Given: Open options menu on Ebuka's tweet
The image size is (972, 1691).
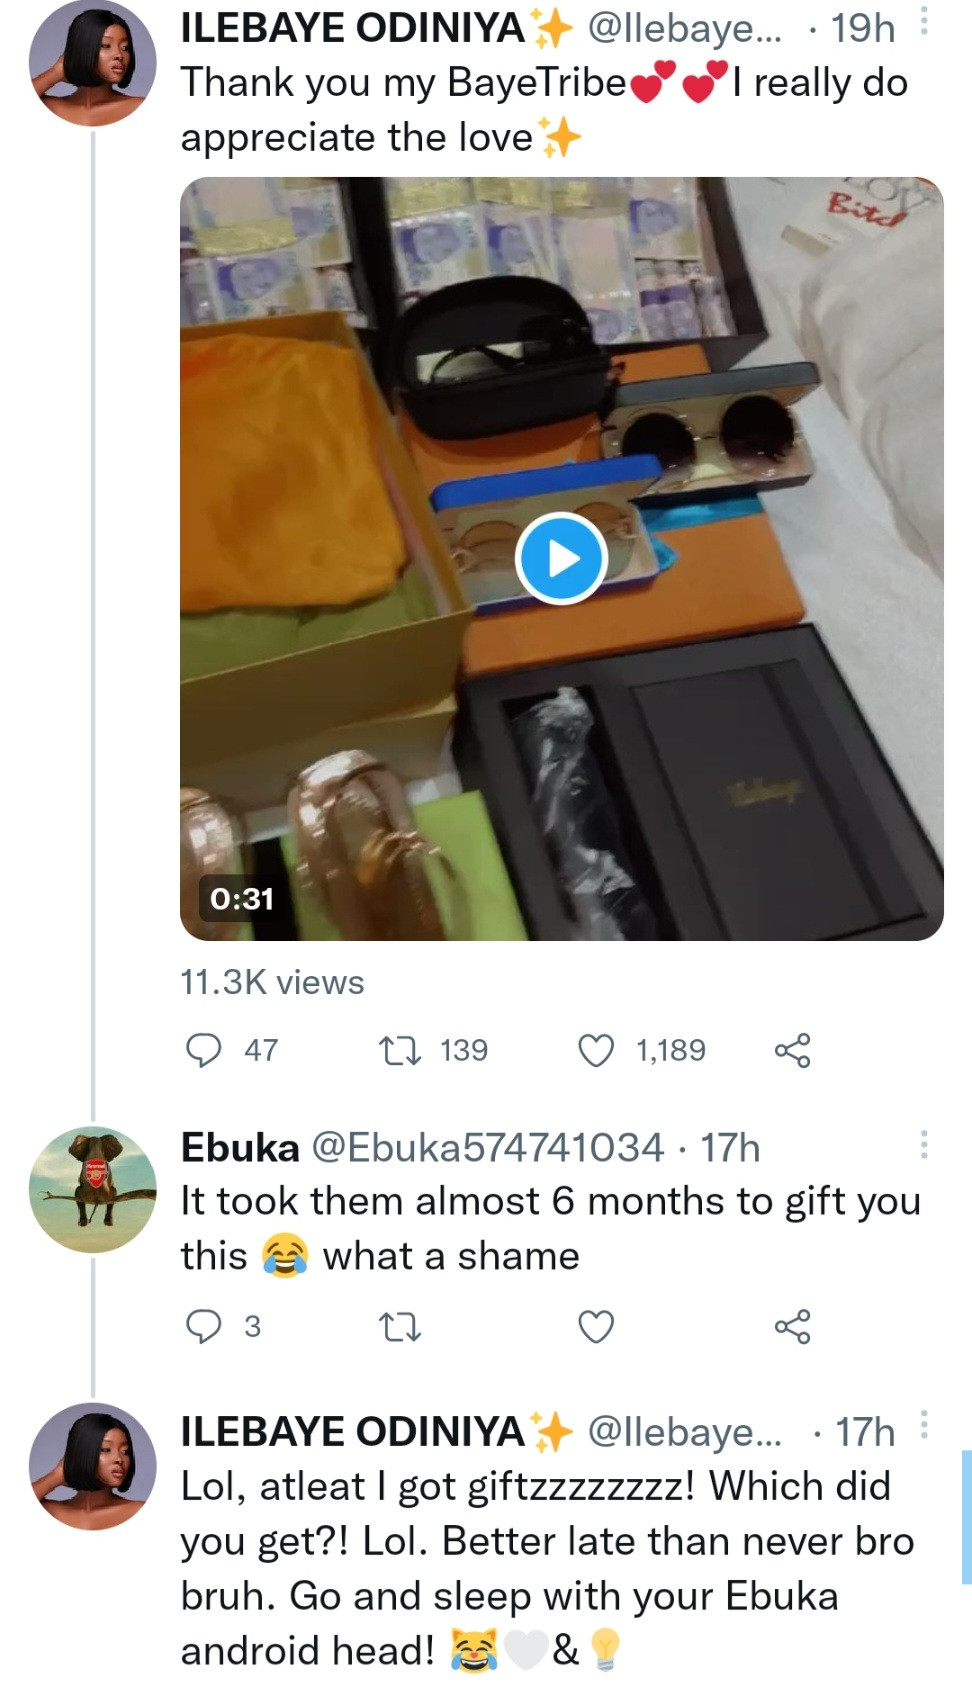Looking at the screenshot, I should [x=924, y=1145].
